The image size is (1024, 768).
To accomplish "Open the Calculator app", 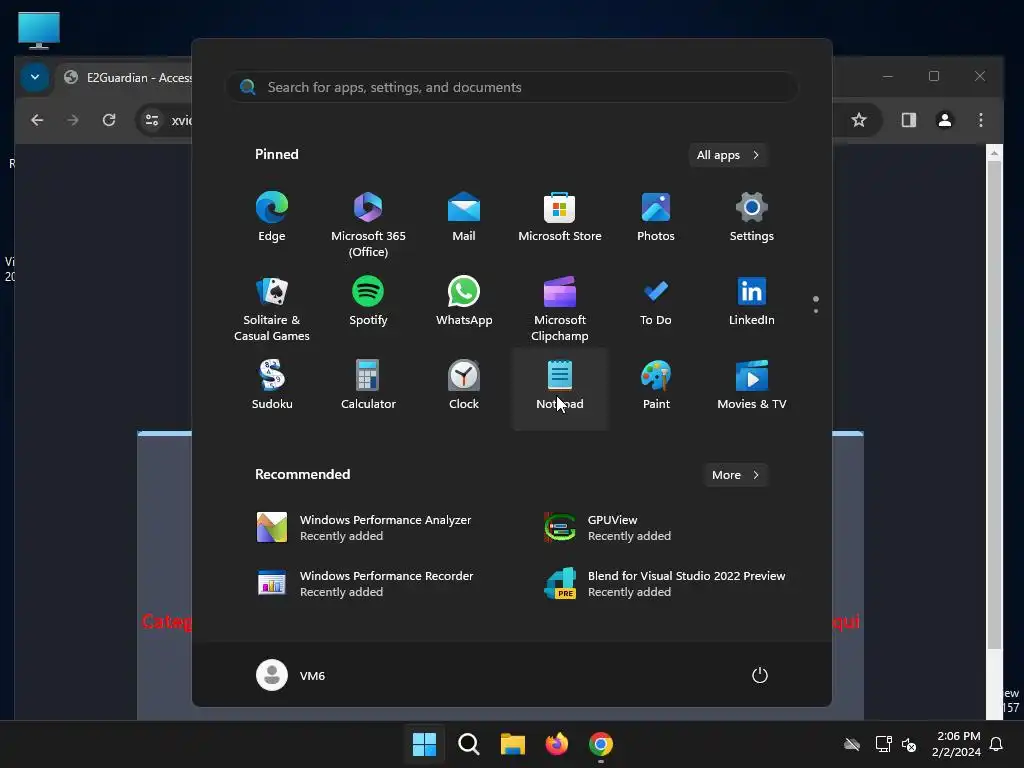I will point(368,385).
